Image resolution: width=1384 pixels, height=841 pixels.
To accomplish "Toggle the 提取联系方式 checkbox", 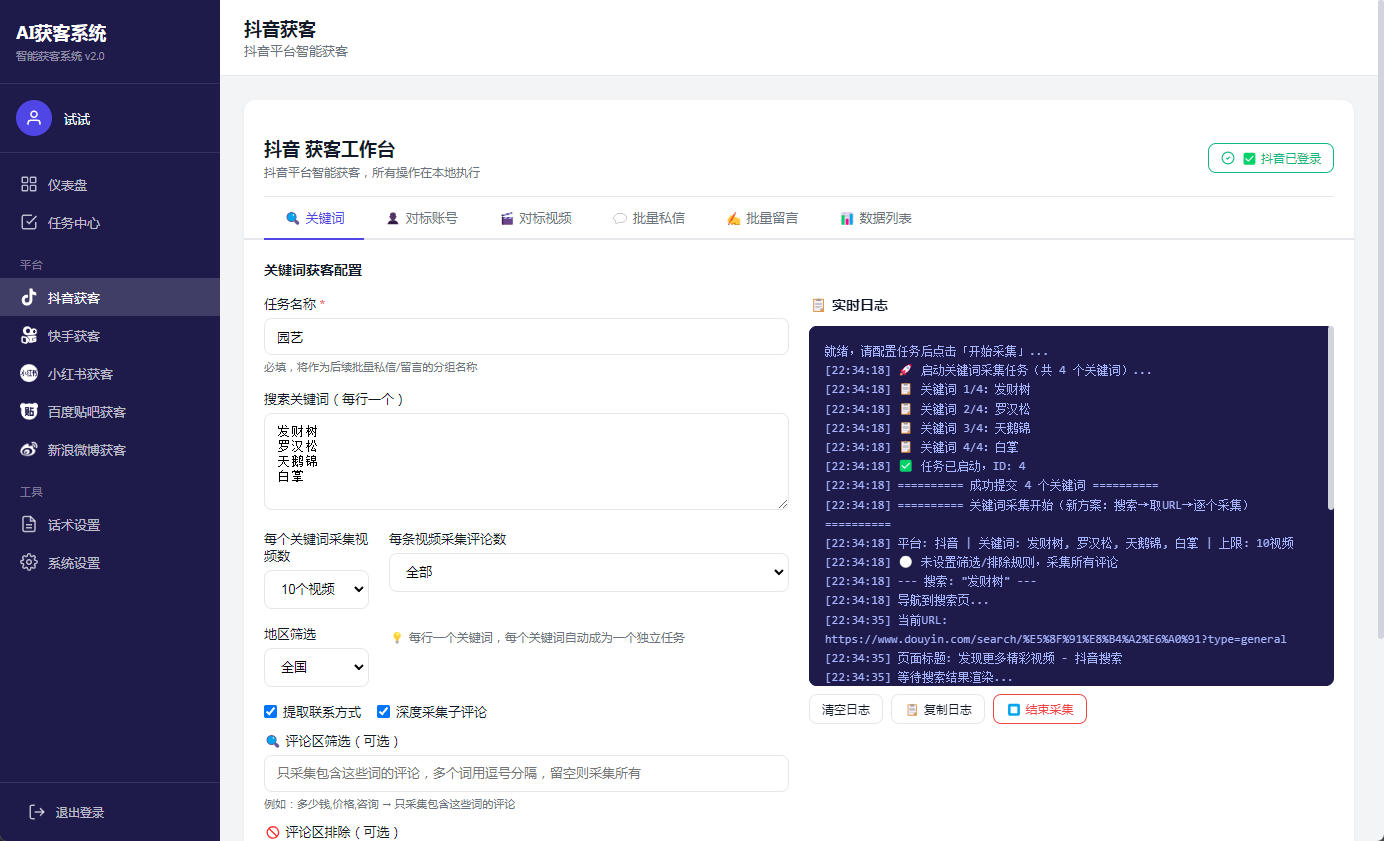I will click(x=270, y=712).
